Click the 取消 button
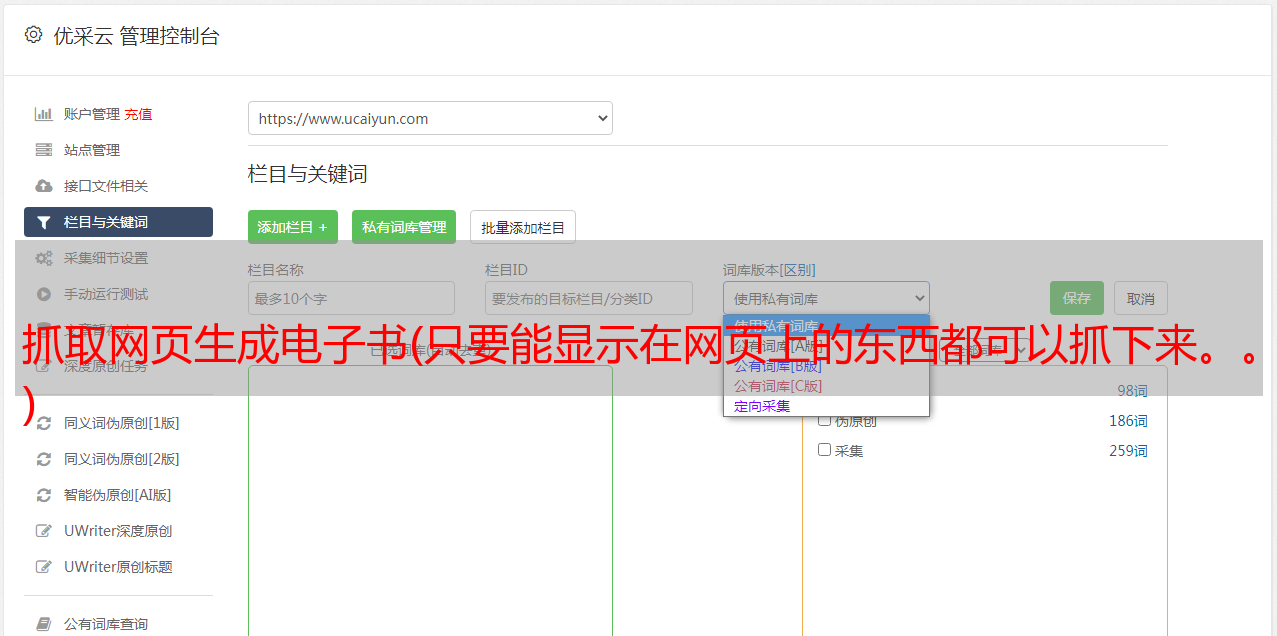The image size is (1277, 636). (1141, 298)
